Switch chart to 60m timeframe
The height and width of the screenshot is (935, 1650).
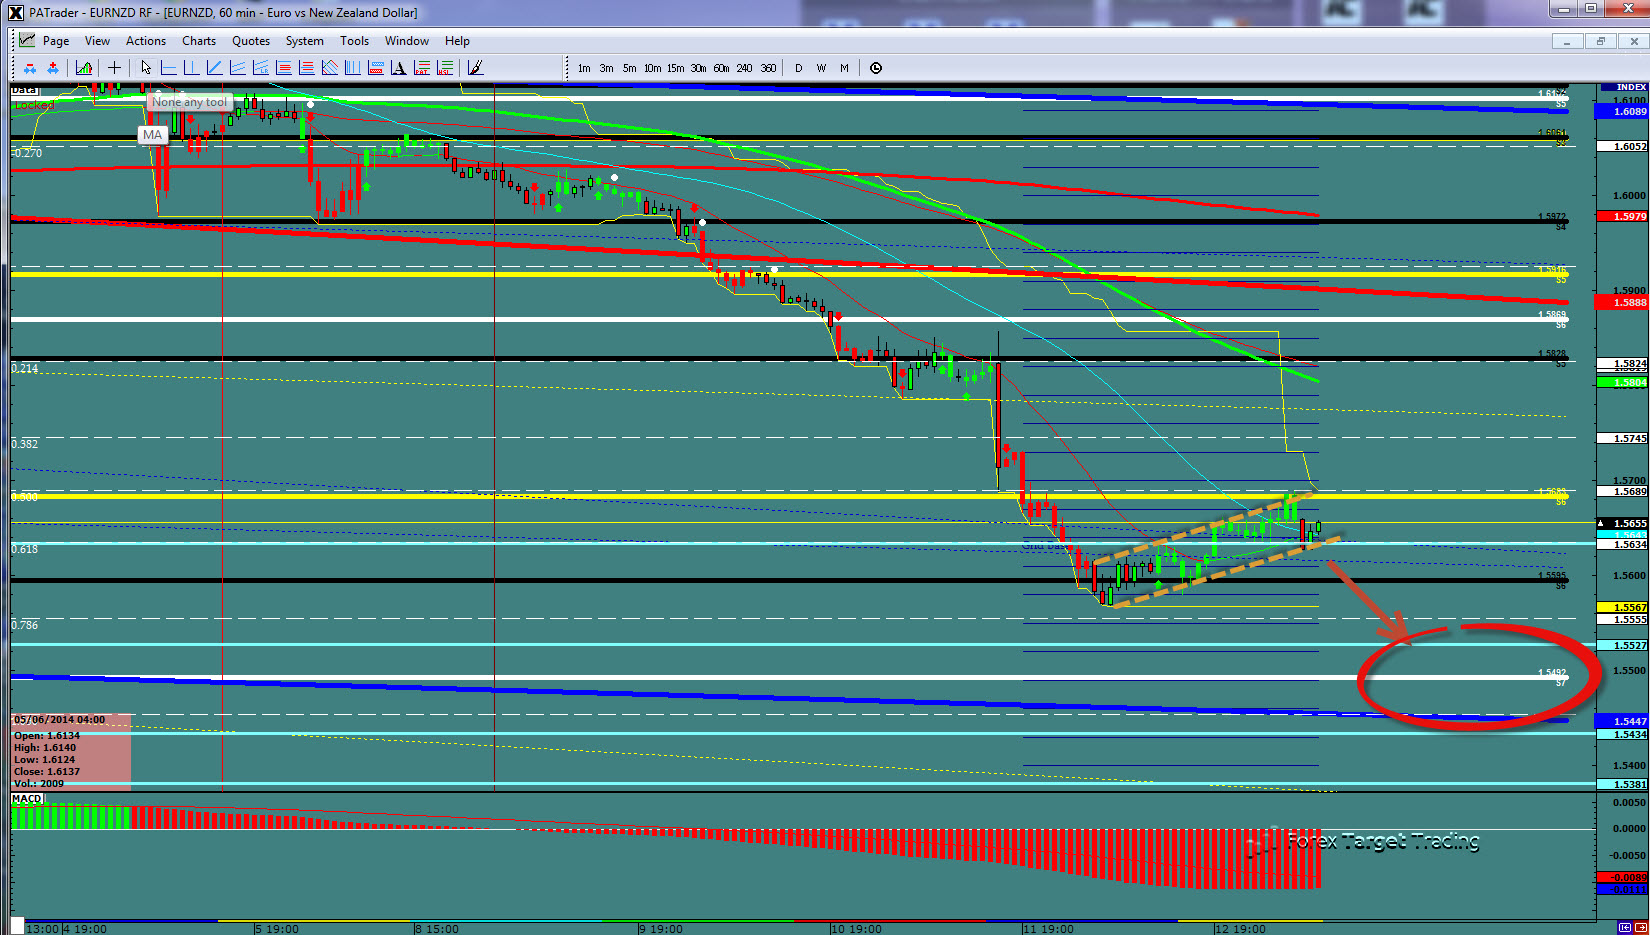coord(721,69)
